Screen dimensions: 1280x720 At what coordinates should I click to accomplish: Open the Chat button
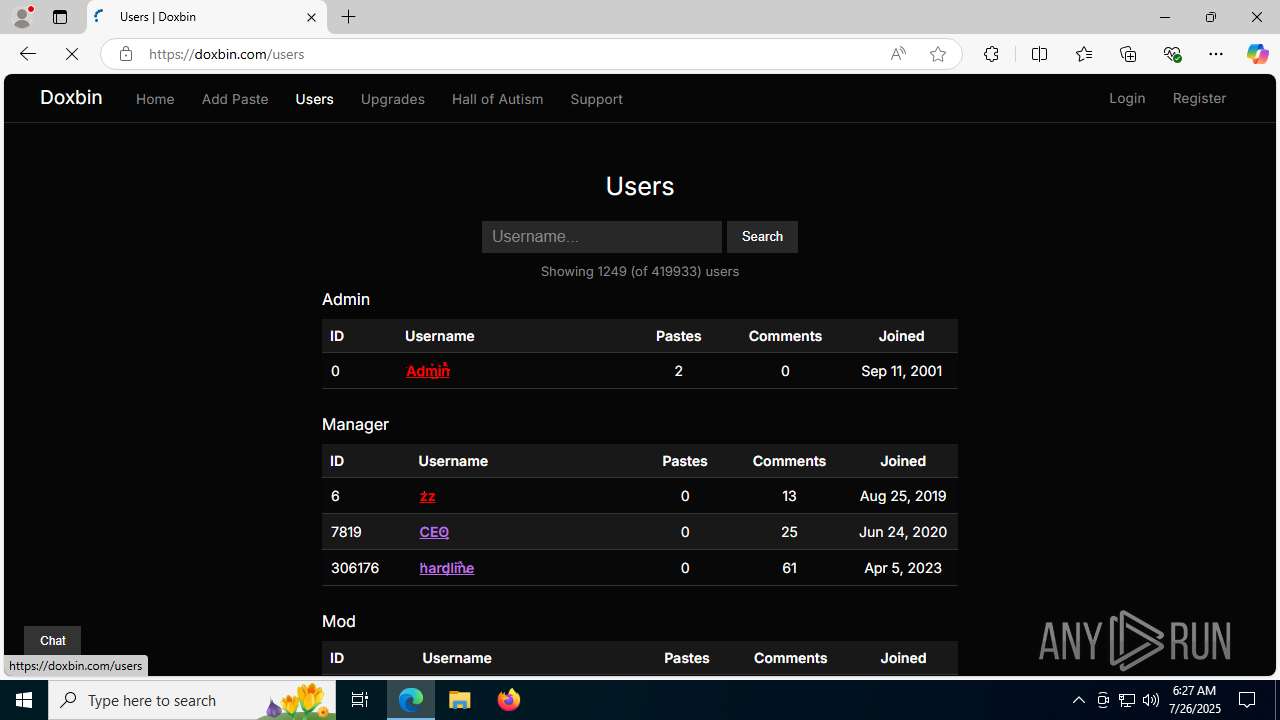(x=52, y=640)
